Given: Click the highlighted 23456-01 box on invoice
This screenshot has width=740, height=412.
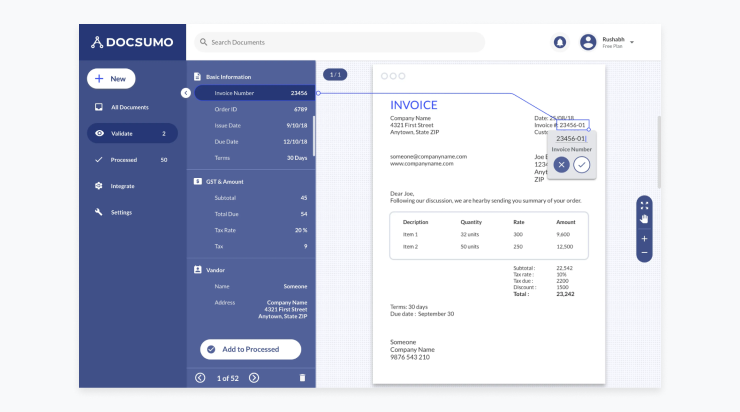Looking at the screenshot, I should 572,125.
